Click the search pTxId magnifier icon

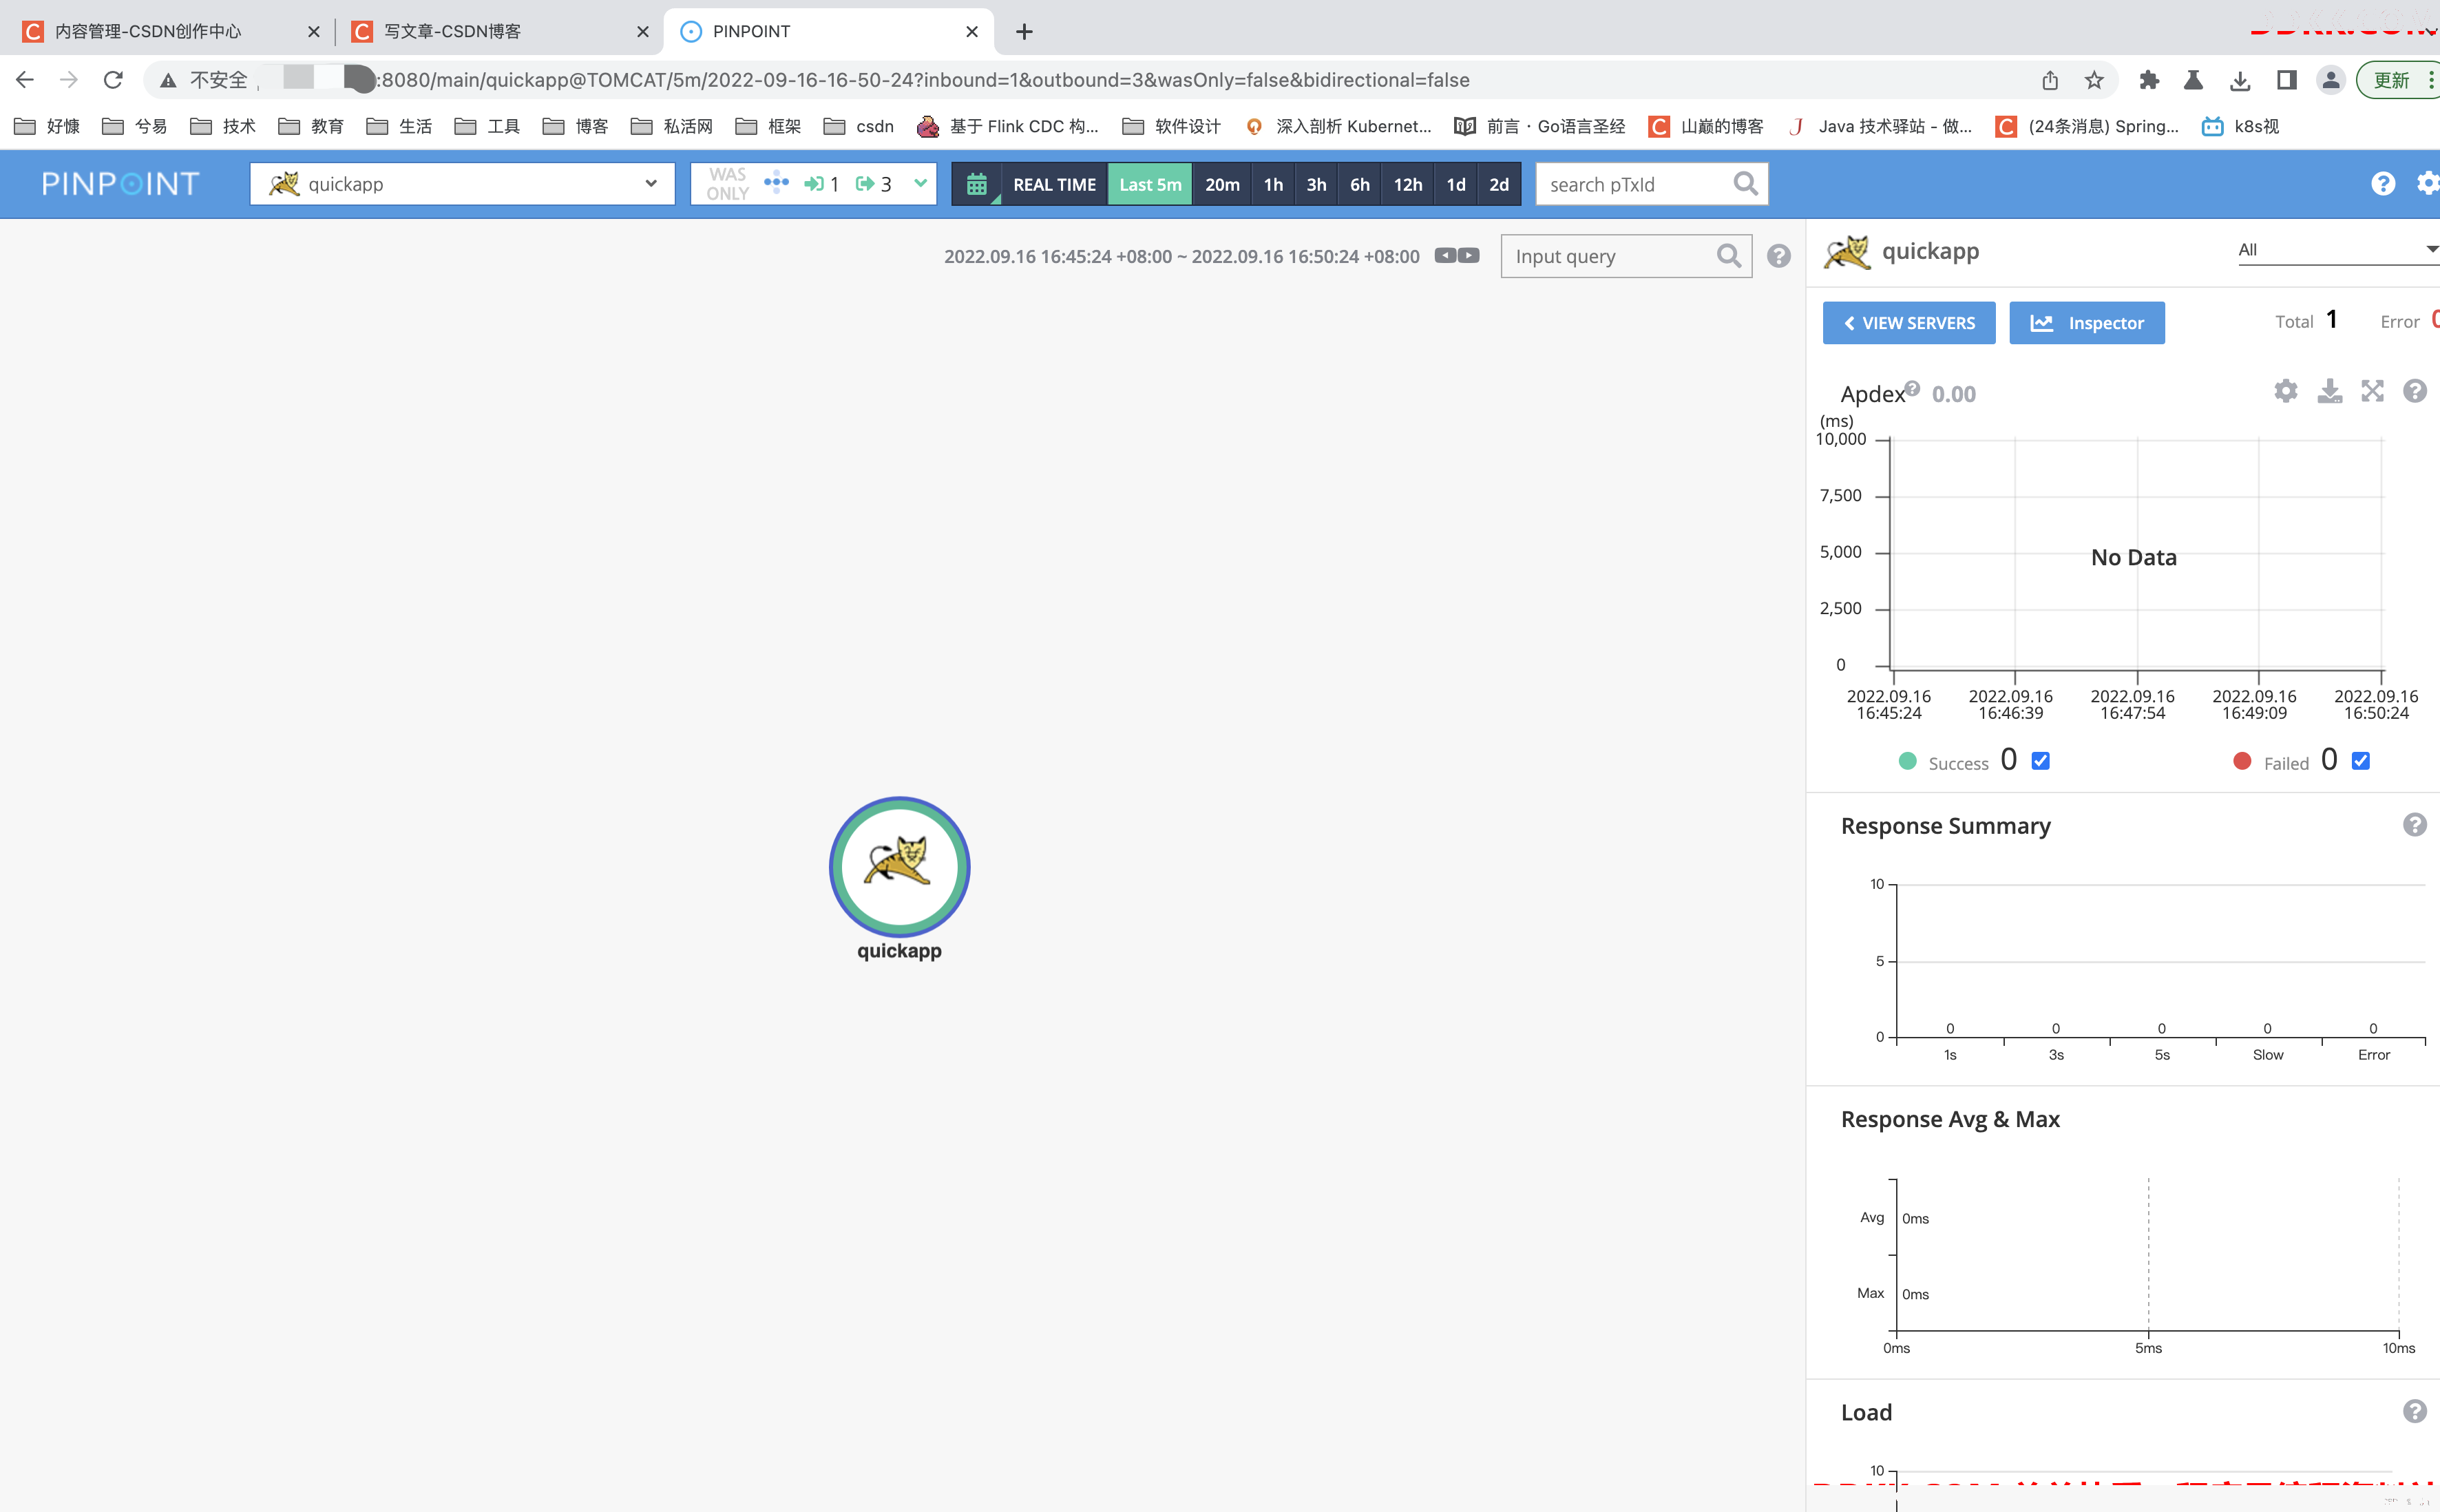pyautogui.click(x=1745, y=184)
